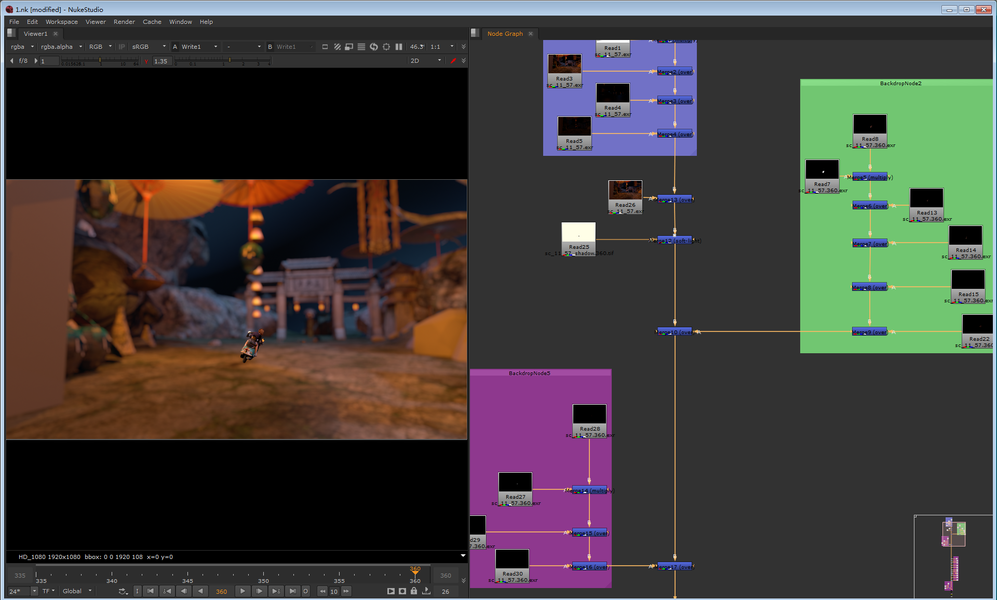Click the flipbook viewer icon

(x=390, y=591)
